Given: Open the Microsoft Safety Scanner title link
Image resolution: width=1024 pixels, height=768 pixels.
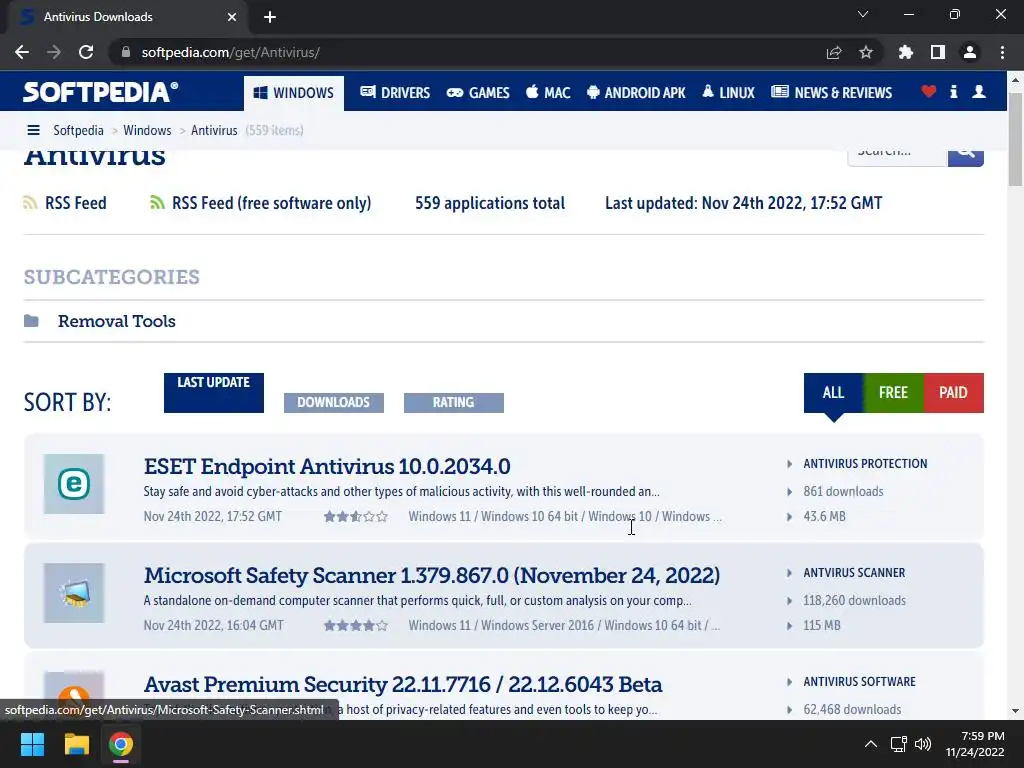Looking at the screenshot, I should 432,575.
